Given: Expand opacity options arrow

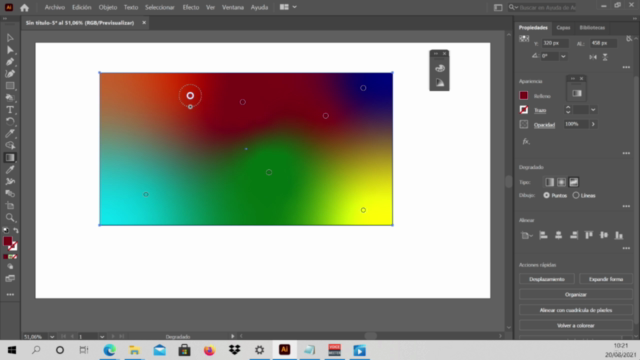Looking at the screenshot, I should point(593,124).
